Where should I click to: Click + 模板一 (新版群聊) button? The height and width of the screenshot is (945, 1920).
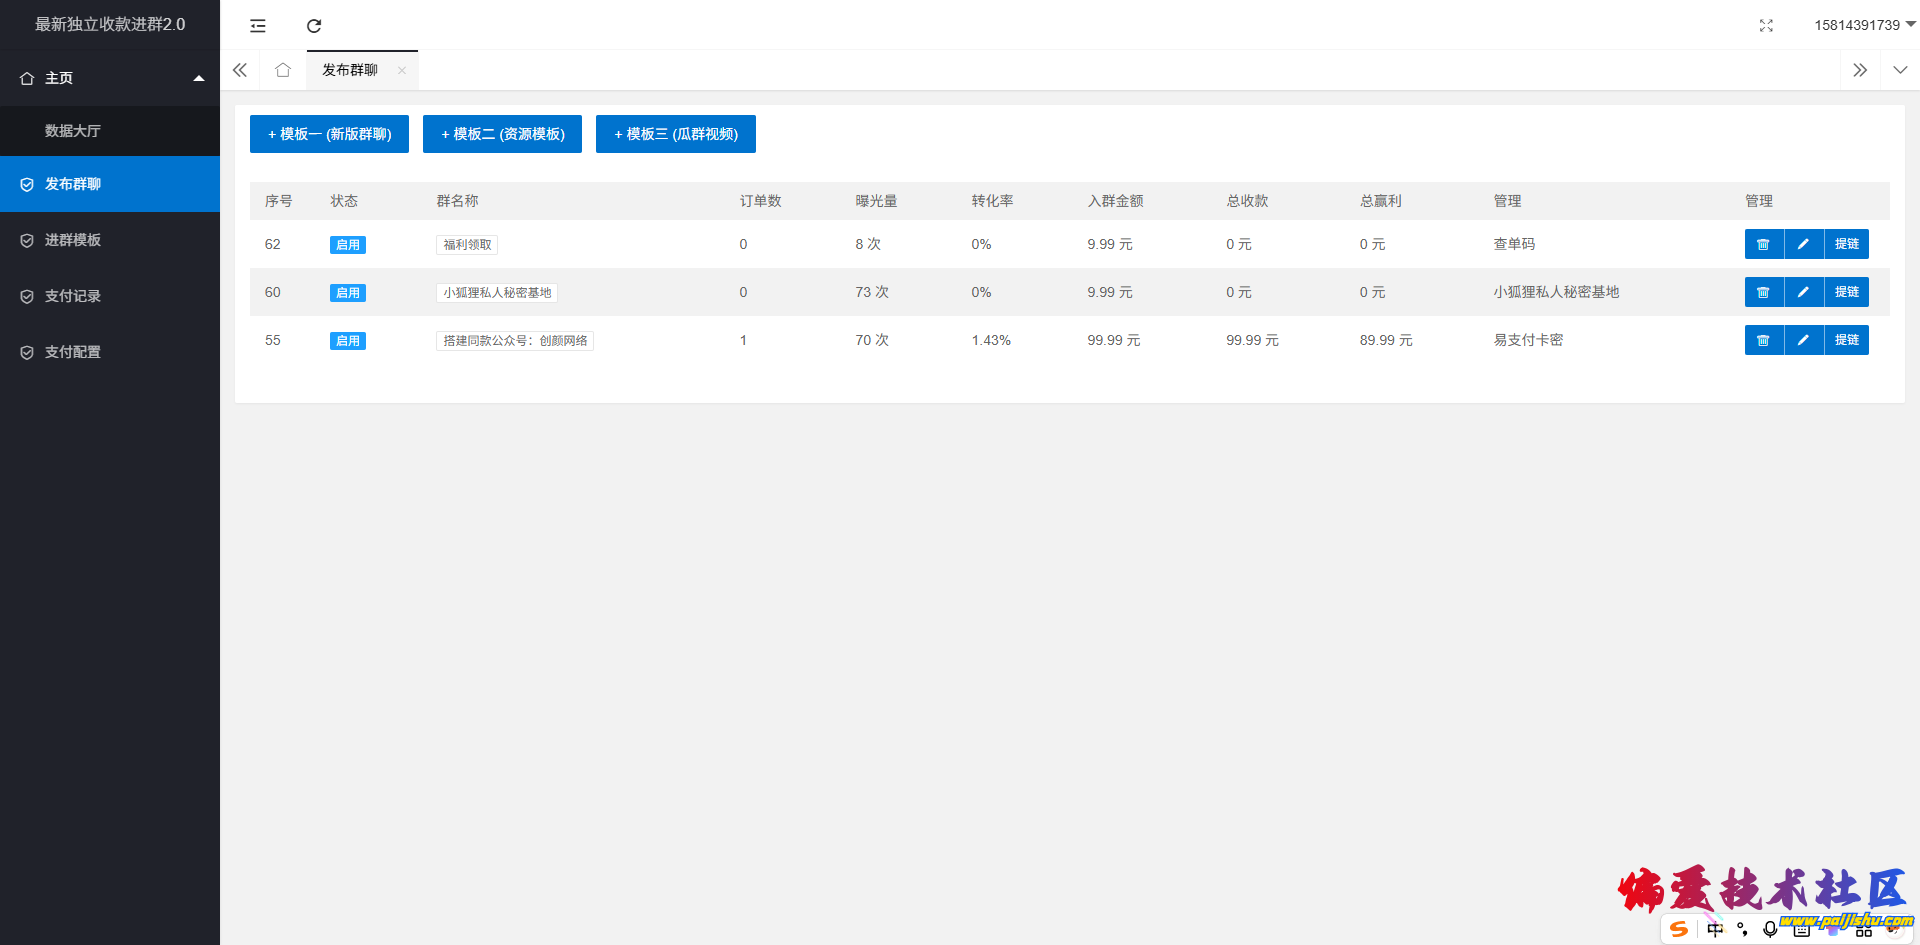pos(329,134)
